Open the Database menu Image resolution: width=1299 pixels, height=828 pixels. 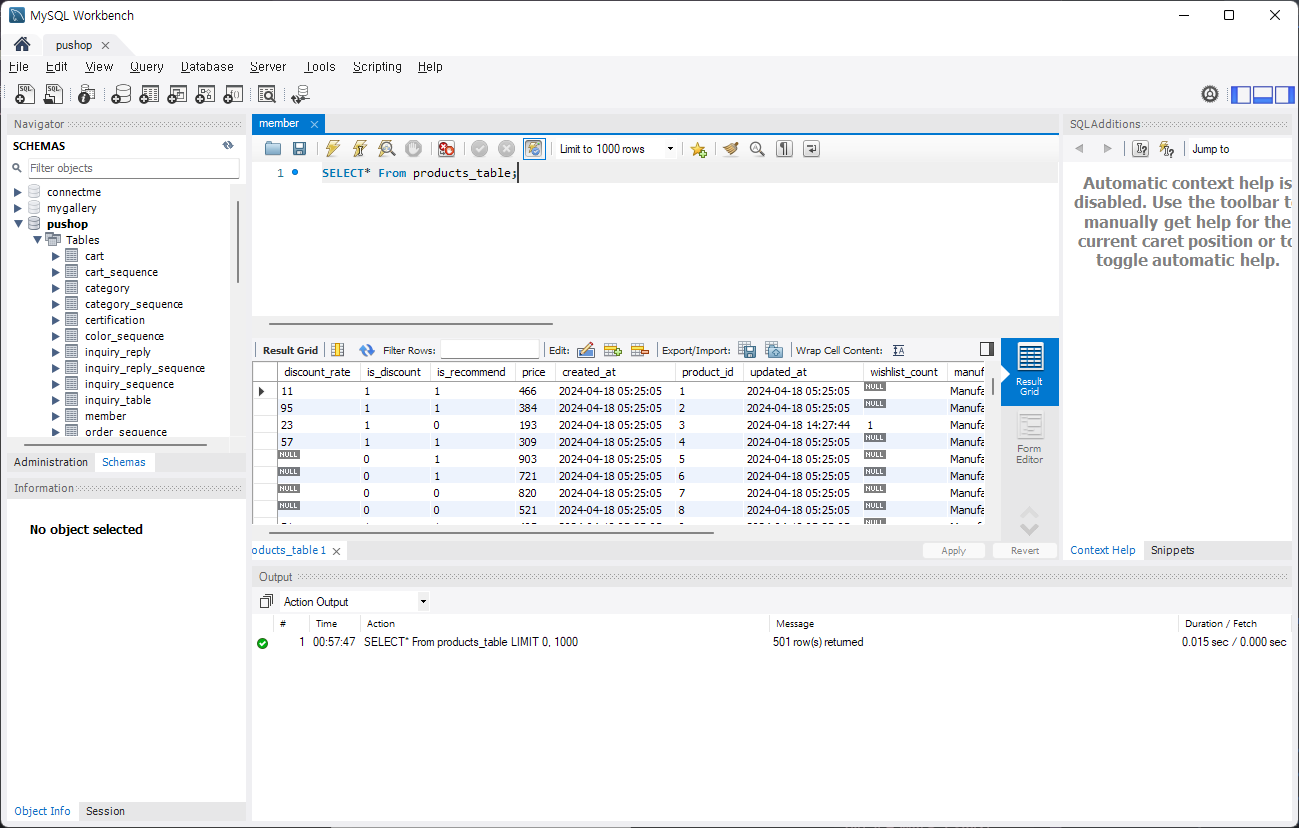click(x=207, y=67)
